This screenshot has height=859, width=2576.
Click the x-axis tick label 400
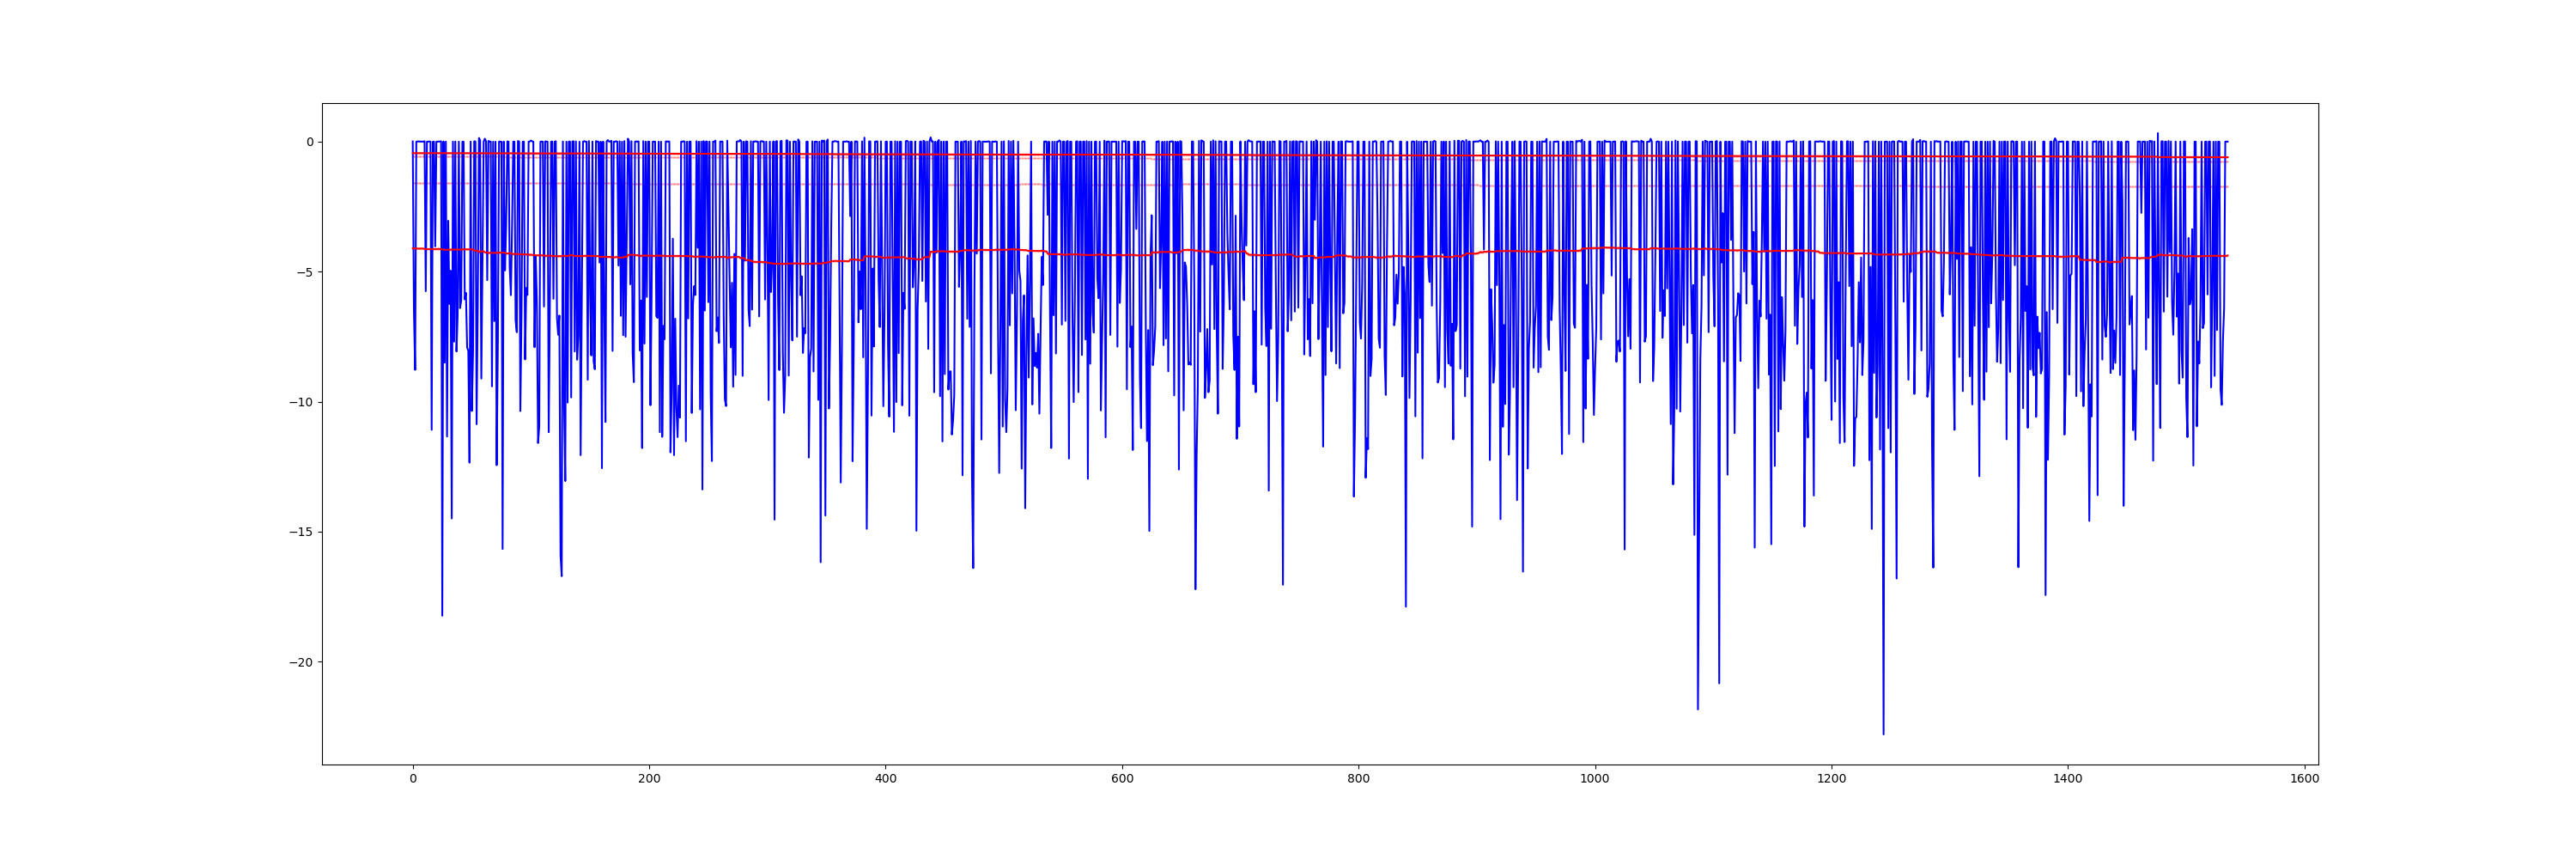click(885, 779)
